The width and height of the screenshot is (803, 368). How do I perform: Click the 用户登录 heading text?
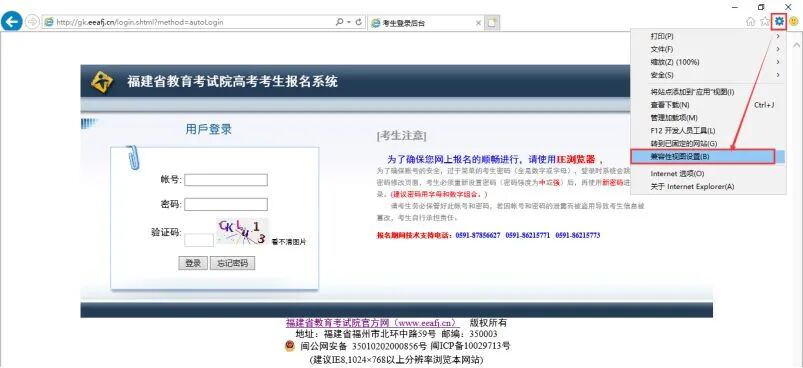point(208,129)
